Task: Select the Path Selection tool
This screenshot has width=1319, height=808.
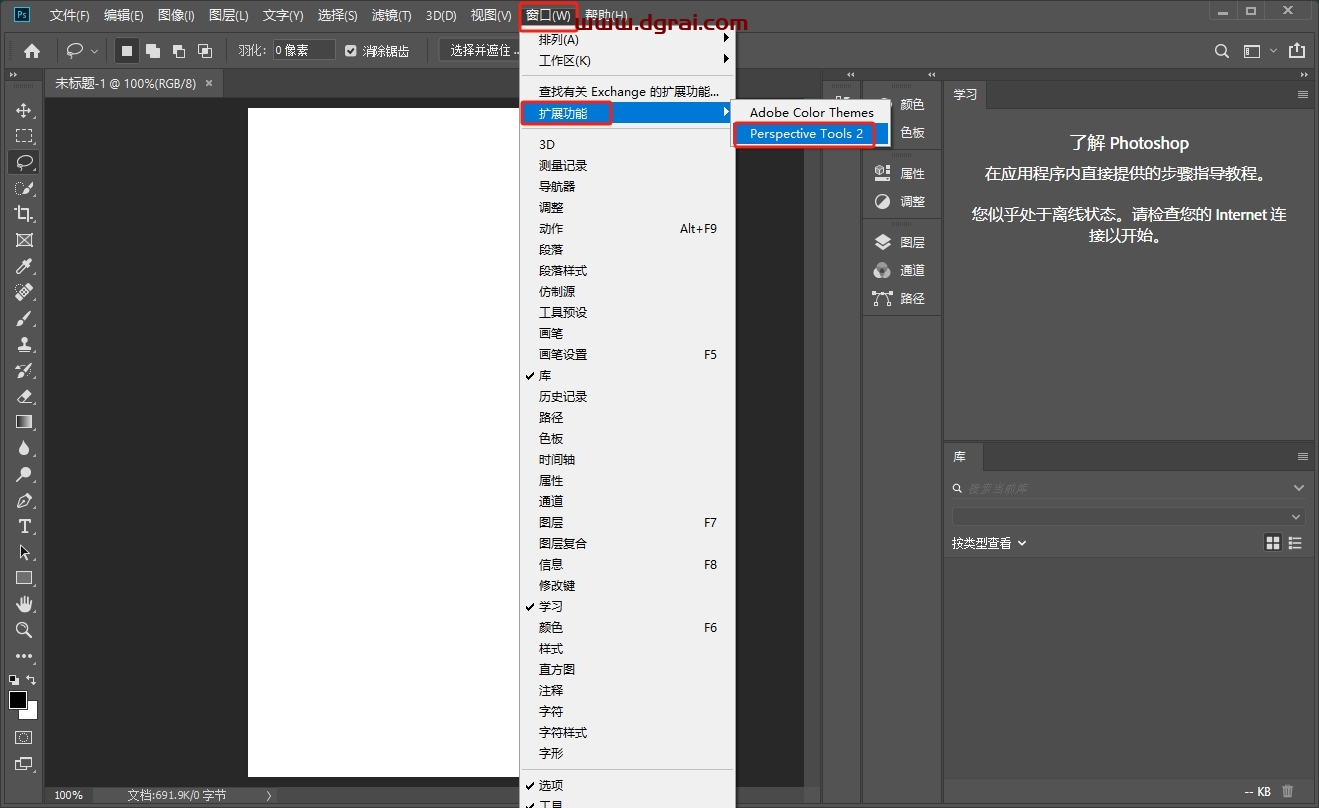Action: click(24, 552)
